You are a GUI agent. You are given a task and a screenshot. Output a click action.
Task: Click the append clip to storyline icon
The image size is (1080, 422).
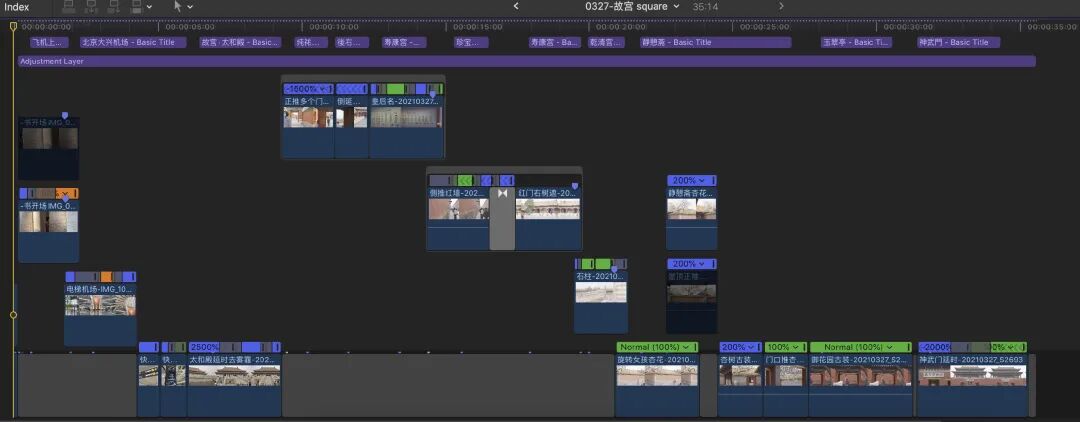114,7
